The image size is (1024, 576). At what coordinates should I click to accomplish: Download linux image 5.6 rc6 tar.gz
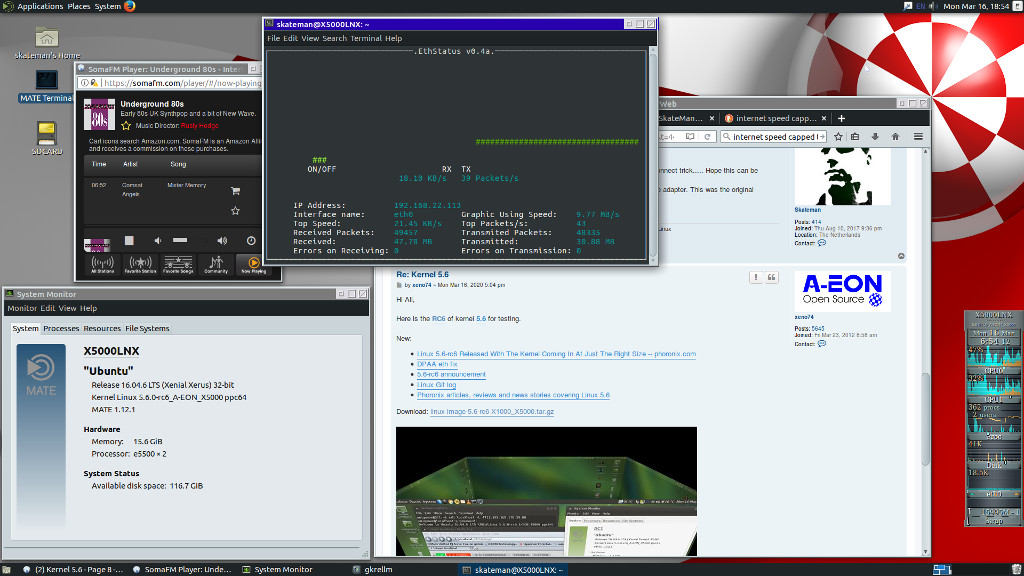(492, 411)
